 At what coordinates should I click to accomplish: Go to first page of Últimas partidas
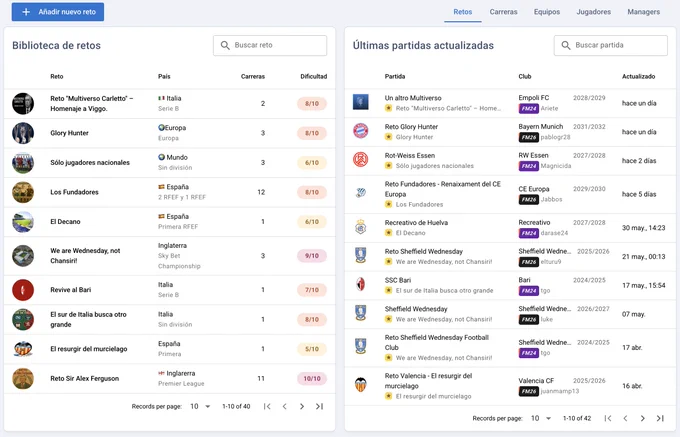[x=608, y=418]
